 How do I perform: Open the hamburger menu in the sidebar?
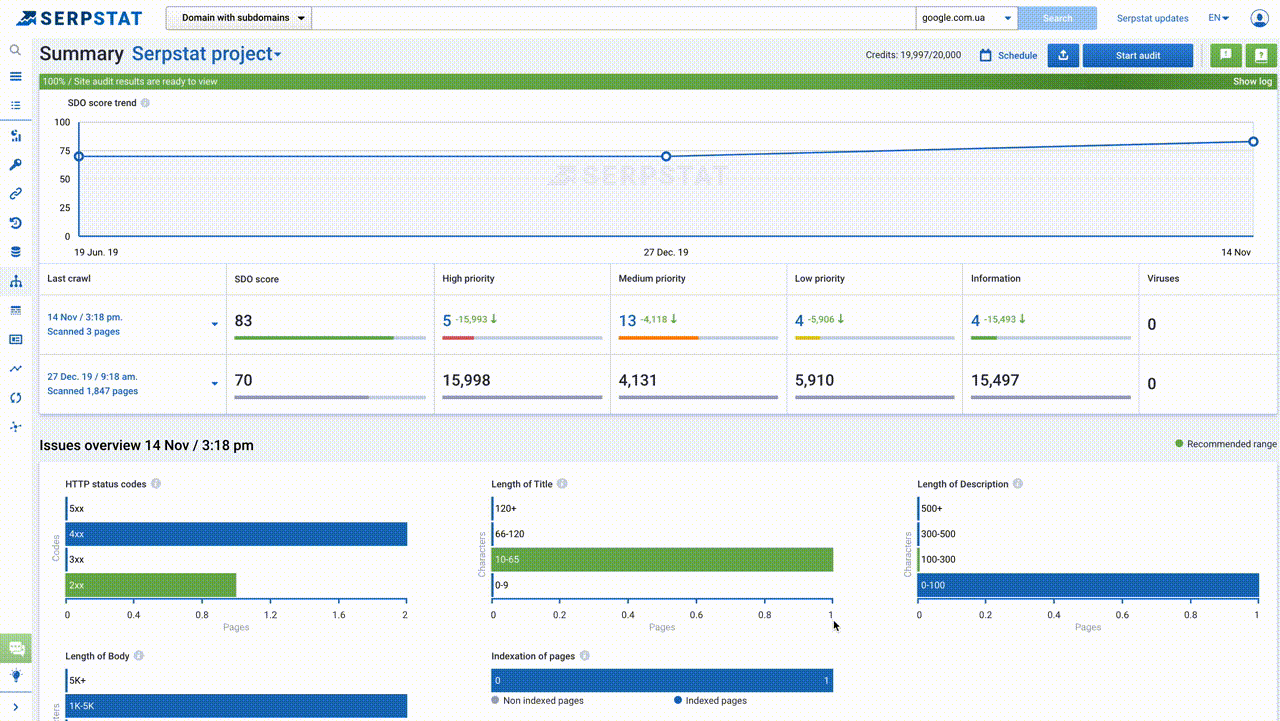point(15,76)
